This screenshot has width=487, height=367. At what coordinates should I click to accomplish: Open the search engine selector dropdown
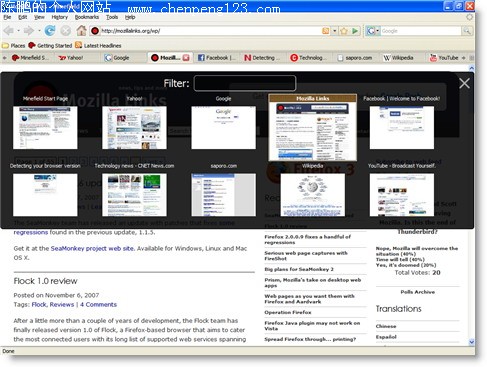click(x=378, y=31)
